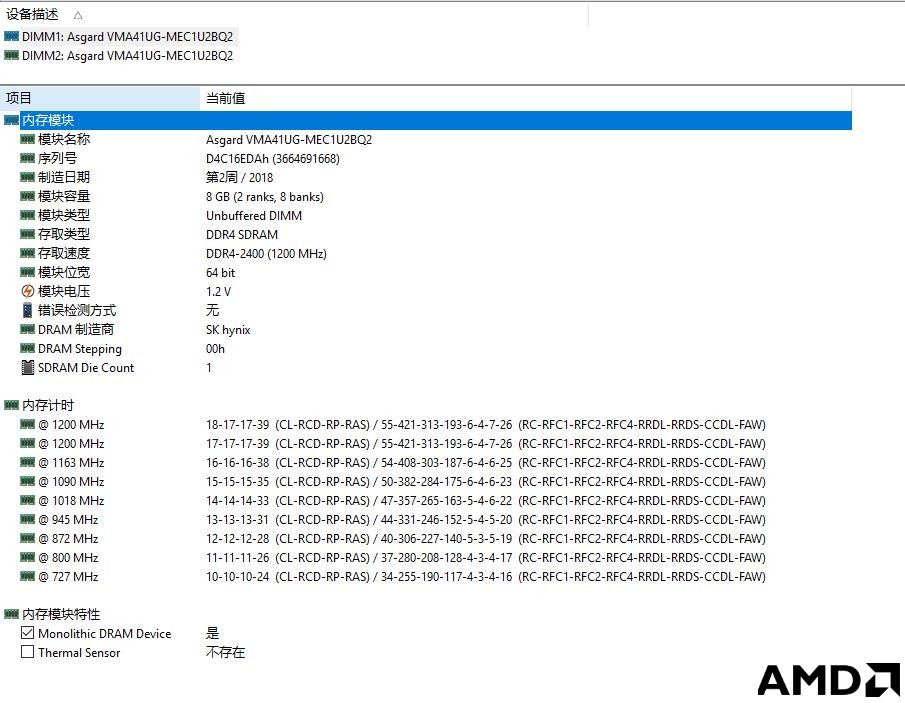Click the icon beside @ 727 MHz
This screenshot has width=905, height=703.
[28, 577]
